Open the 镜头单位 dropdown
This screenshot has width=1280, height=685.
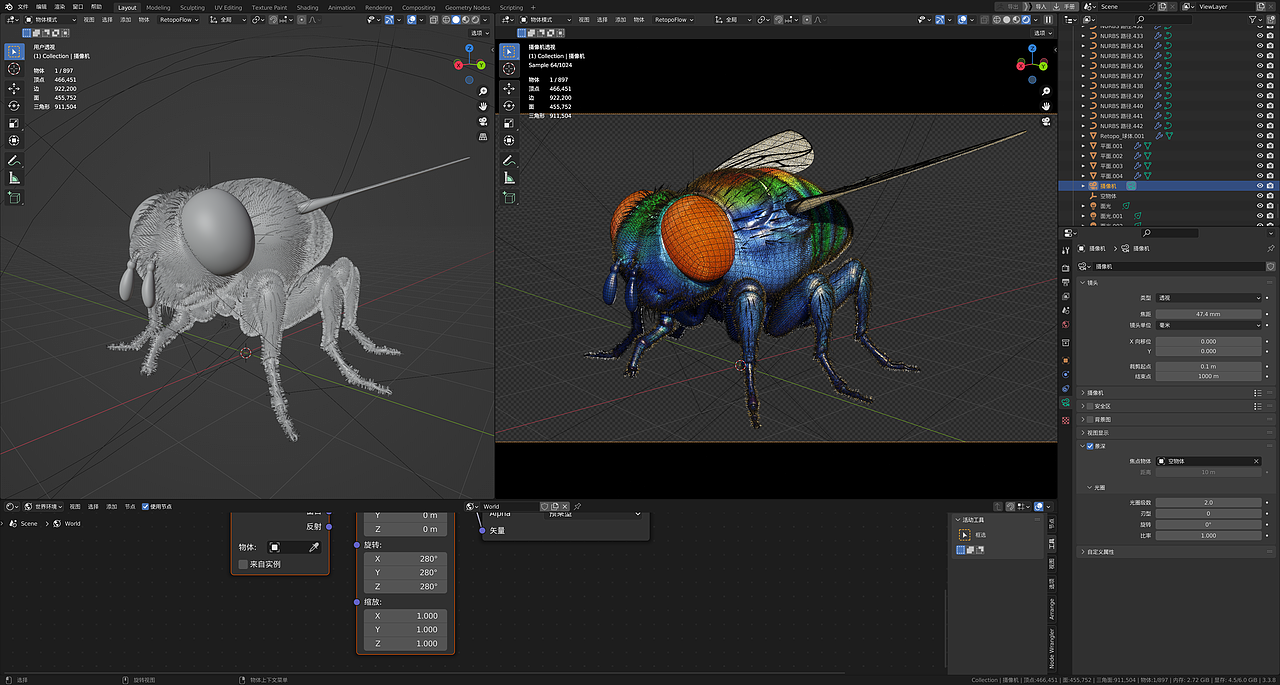[1209, 325]
